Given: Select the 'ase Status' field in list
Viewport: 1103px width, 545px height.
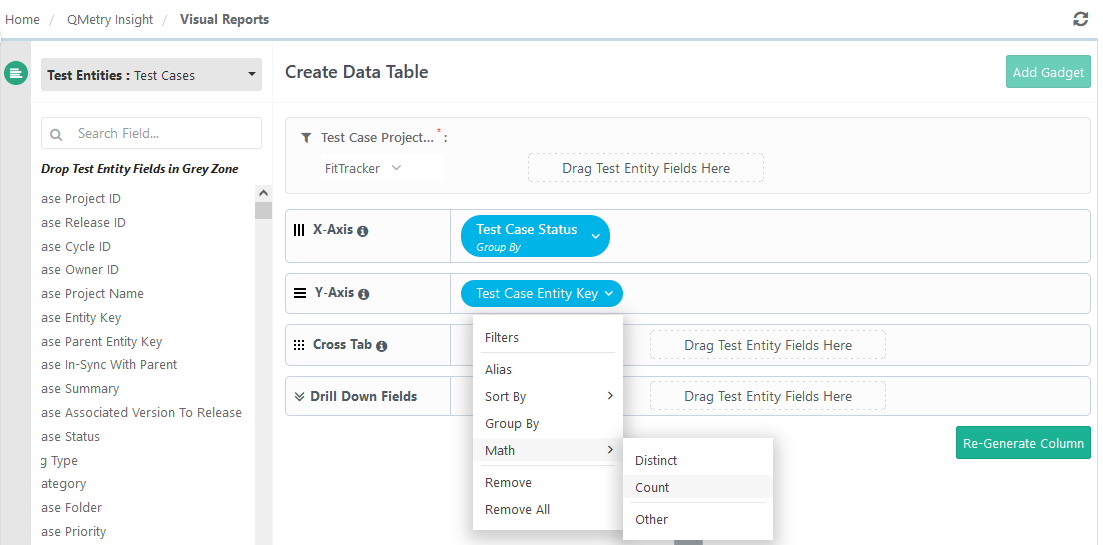Looking at the screenshot, I should click(70, 437).
